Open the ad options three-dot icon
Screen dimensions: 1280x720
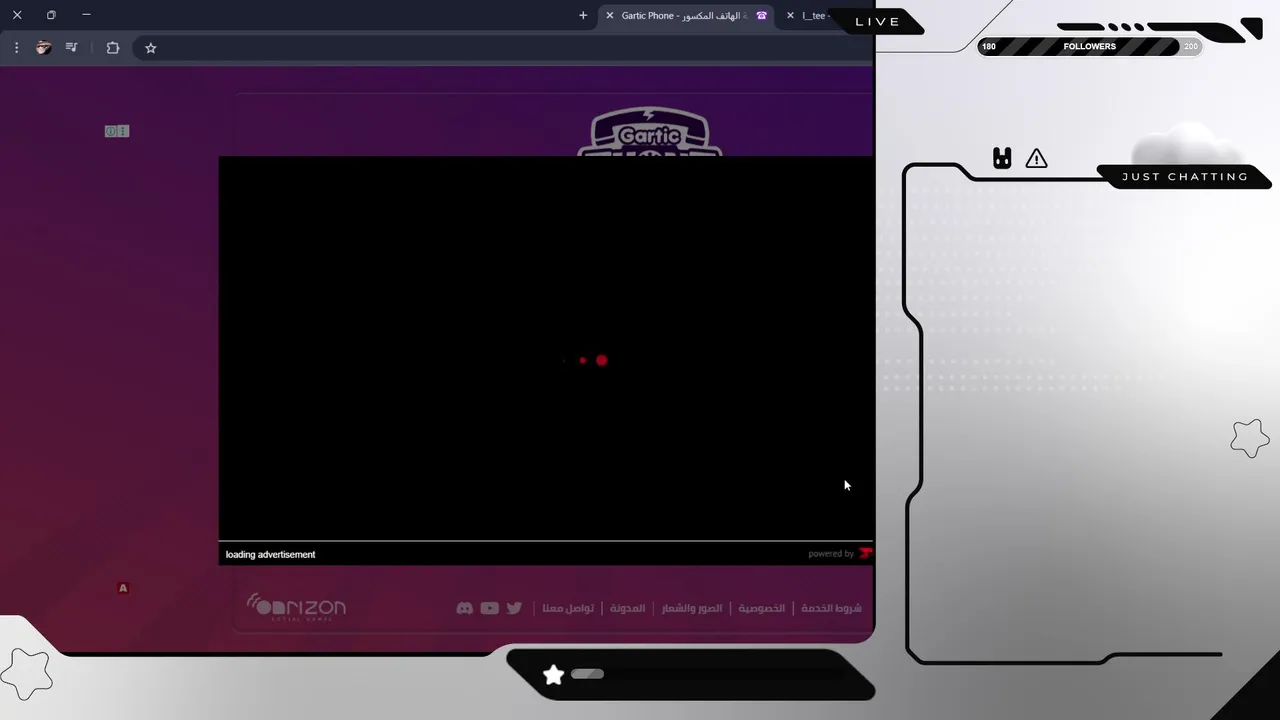tap(123, 131)
